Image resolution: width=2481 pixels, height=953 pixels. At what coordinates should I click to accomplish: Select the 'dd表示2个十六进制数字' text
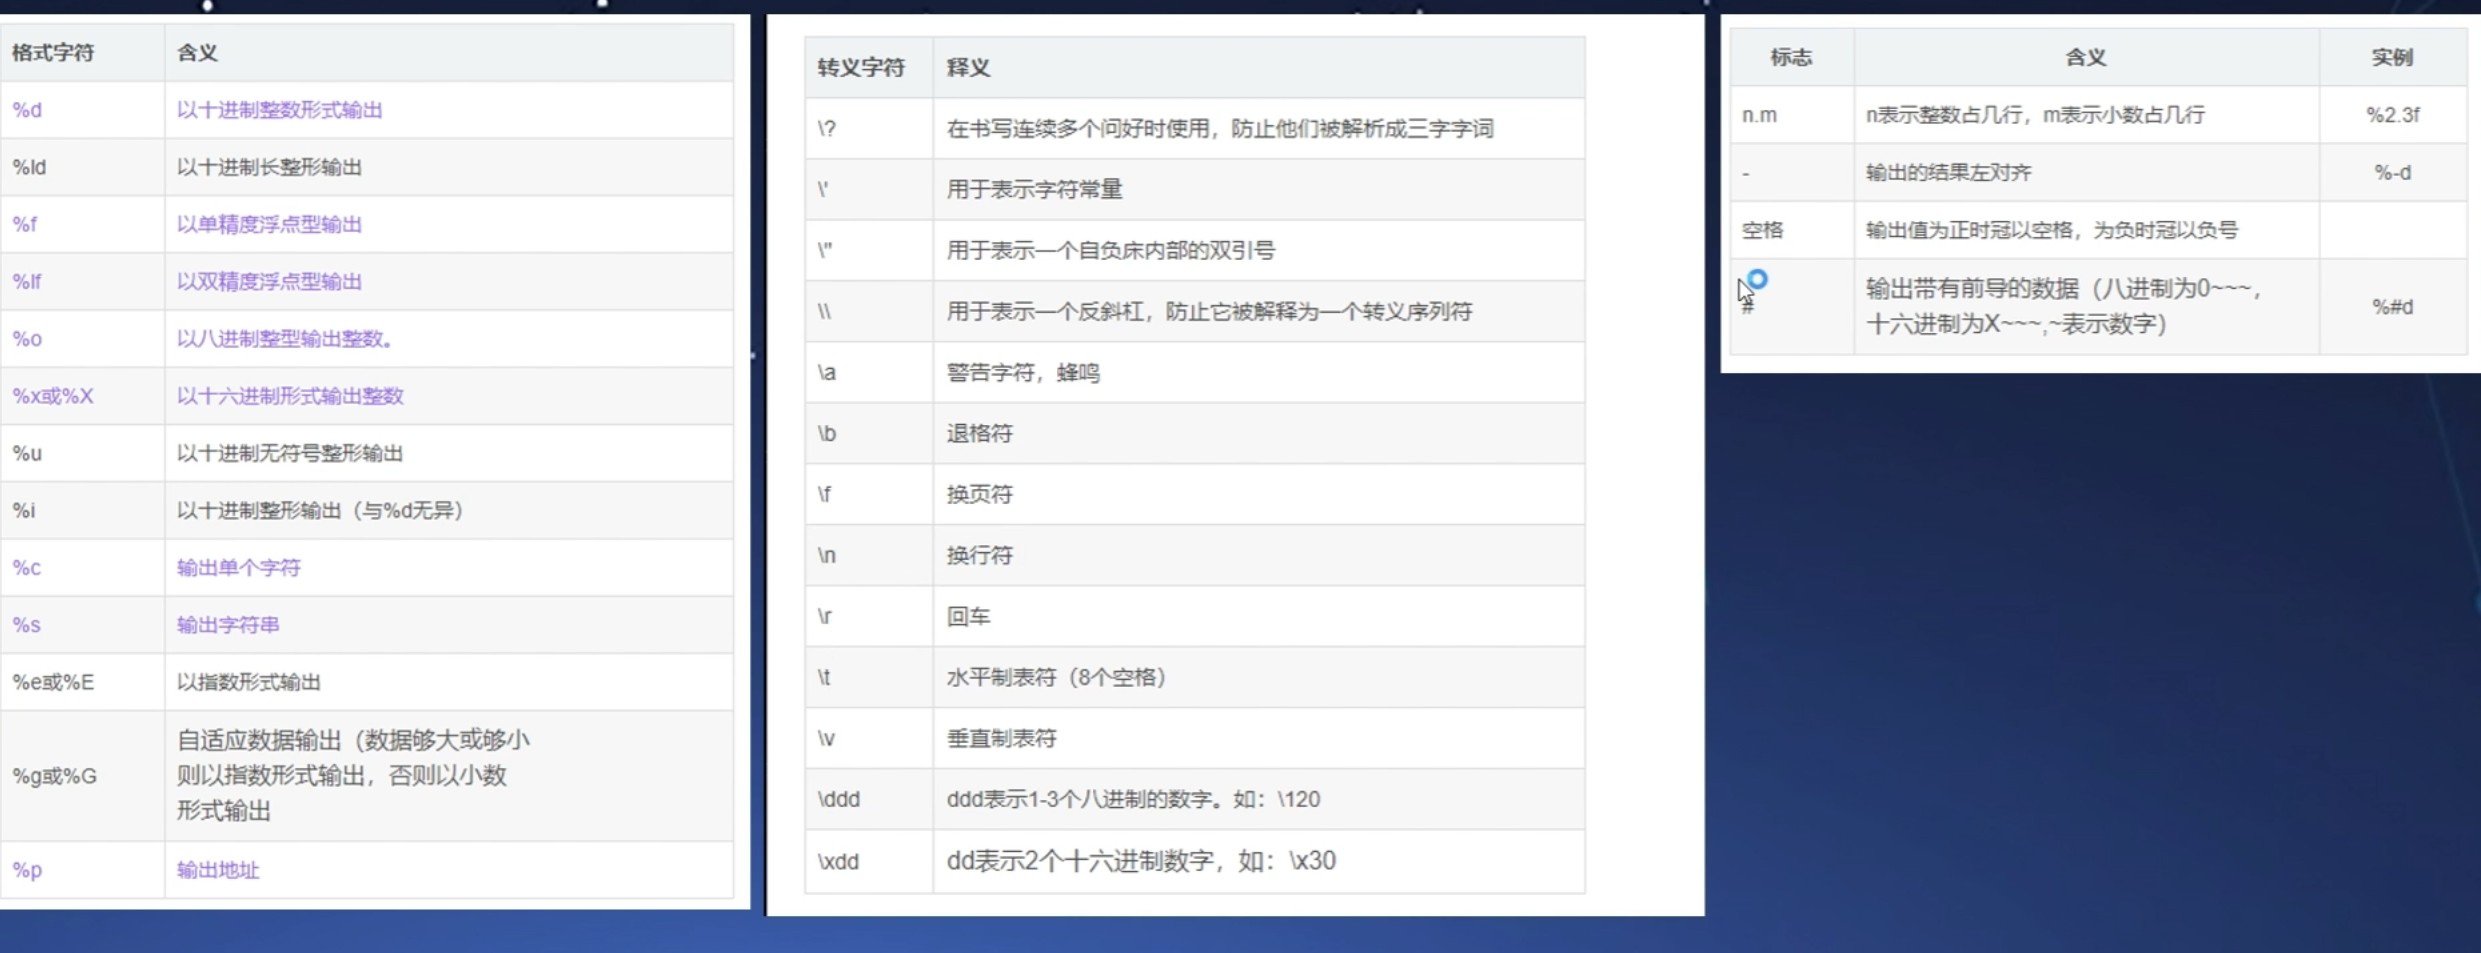(x=1080, y=861)
